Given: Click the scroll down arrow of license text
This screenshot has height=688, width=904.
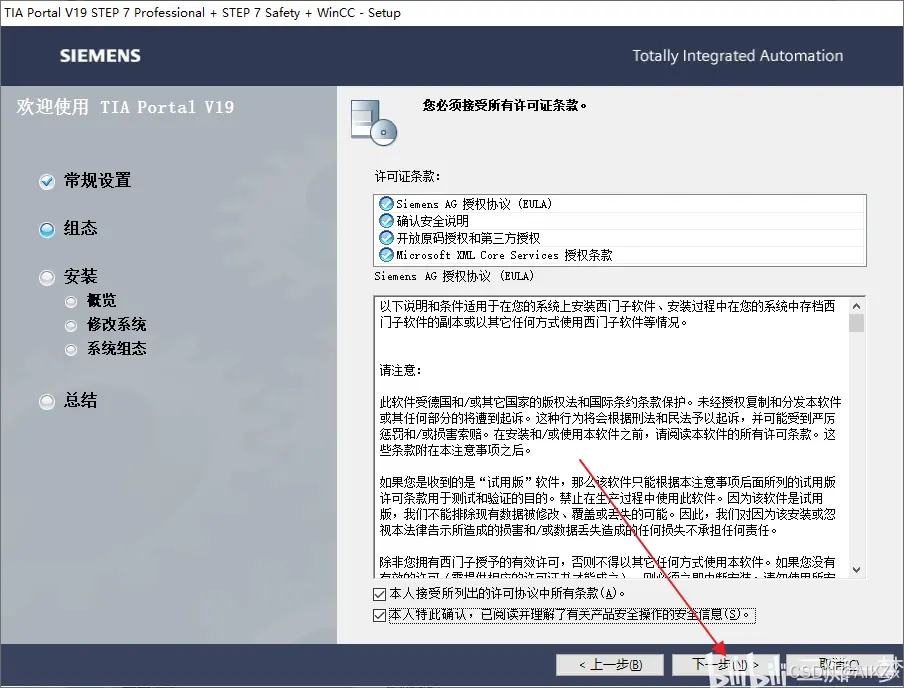Looking at the screenshot, I should (x=856, y=570).
